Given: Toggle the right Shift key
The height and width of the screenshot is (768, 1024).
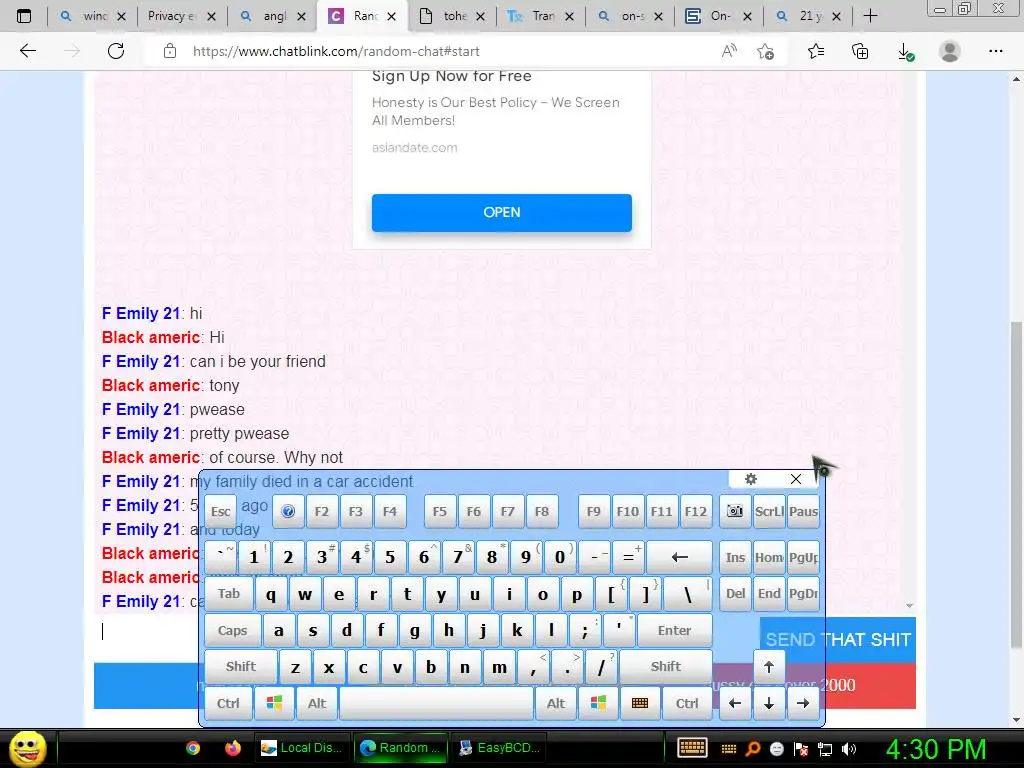Looking at the screenshot, I should tap(665, 666).
